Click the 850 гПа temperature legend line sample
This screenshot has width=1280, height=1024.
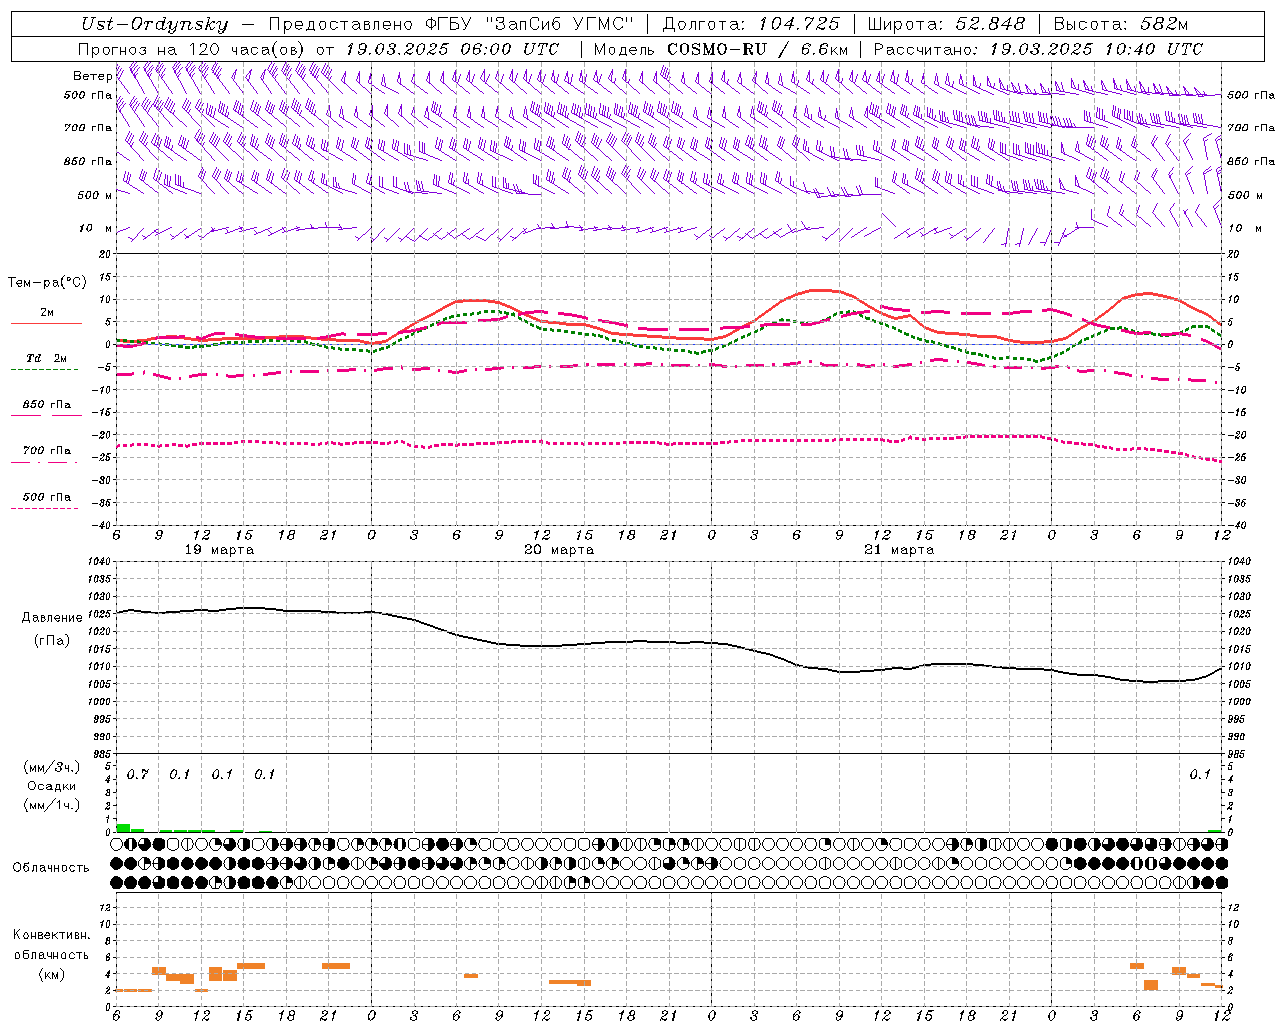(46, 415)
